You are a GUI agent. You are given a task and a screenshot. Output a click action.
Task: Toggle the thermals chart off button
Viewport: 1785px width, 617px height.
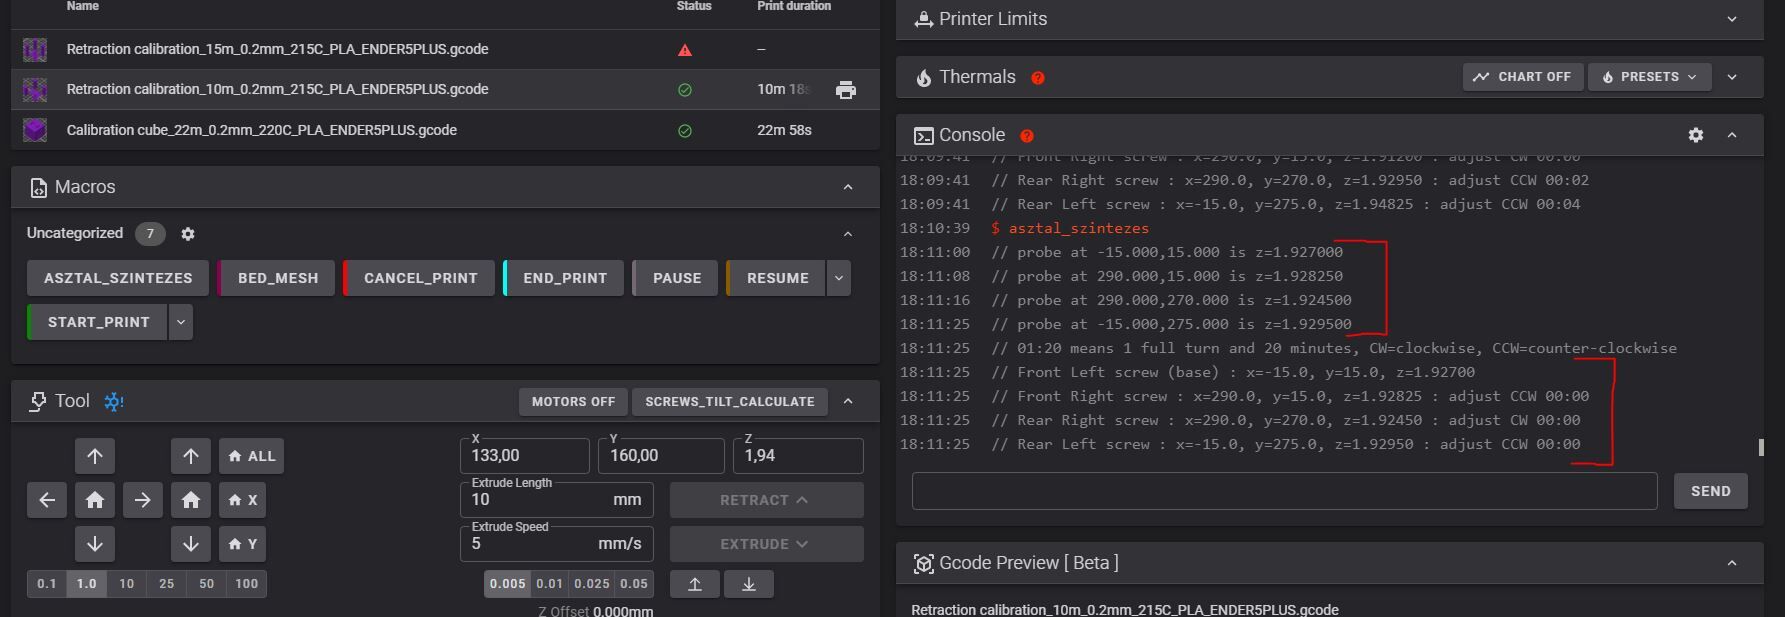pyautogui.click(x=1522, y=77)
